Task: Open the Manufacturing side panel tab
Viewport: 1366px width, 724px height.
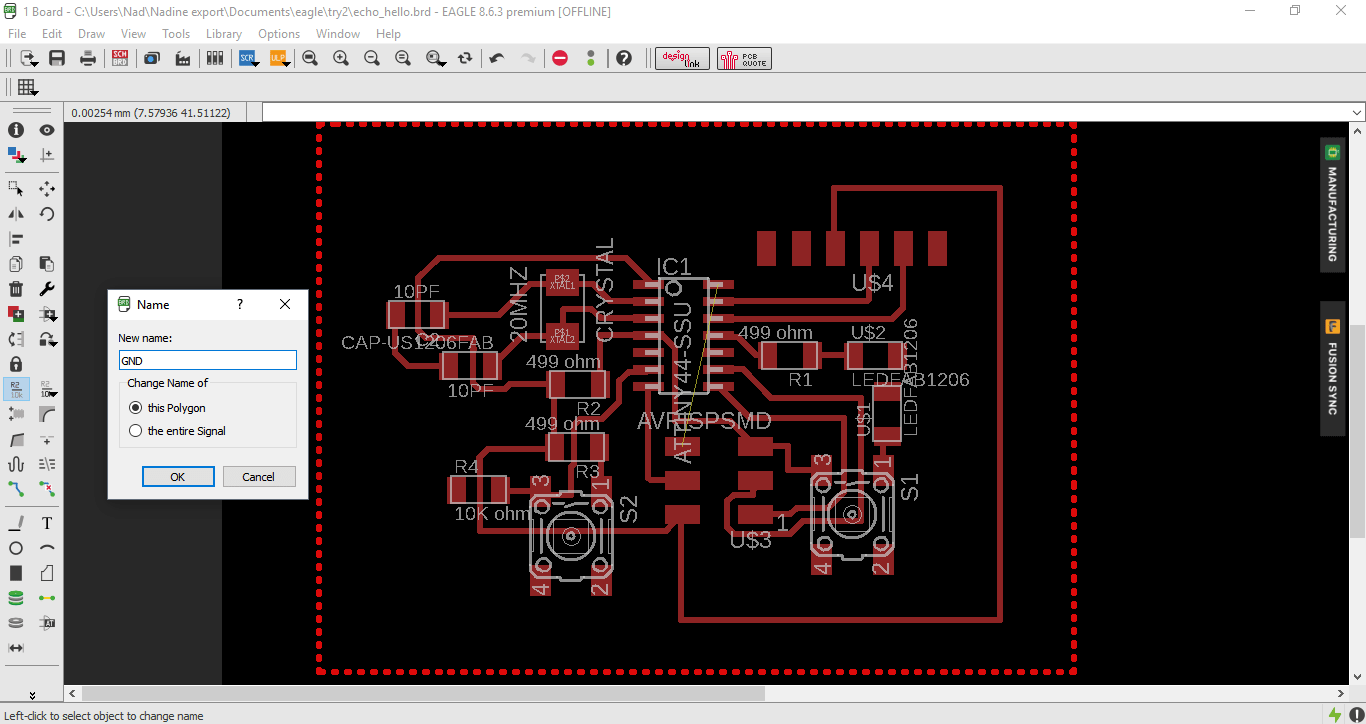Action: click(1332, 205)
